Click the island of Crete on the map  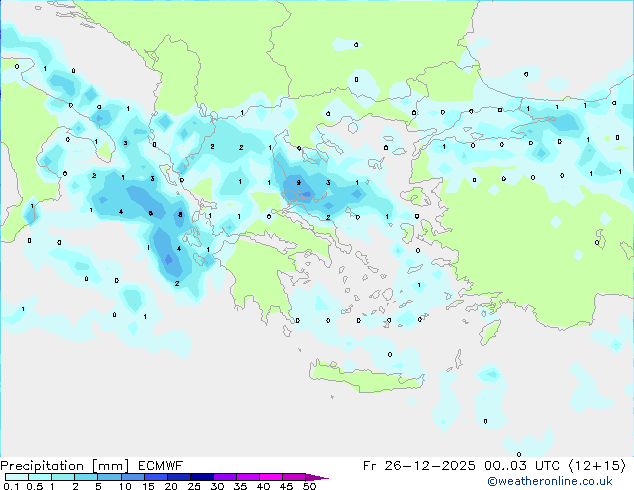click(366, 377)
